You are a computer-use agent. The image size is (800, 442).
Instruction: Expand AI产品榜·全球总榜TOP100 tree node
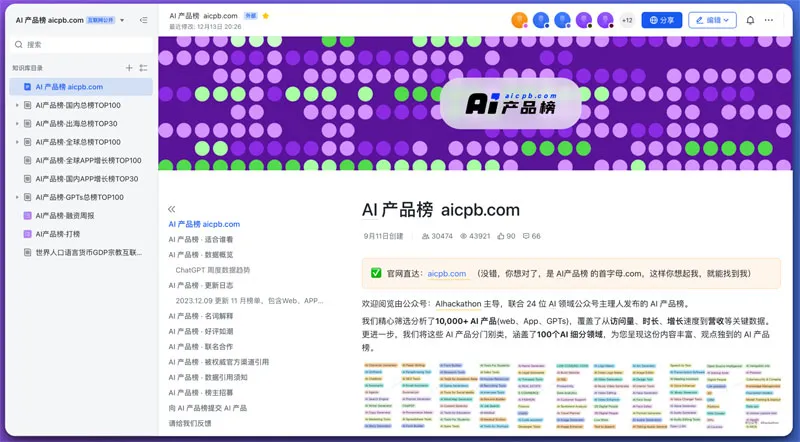click(17, 142)
